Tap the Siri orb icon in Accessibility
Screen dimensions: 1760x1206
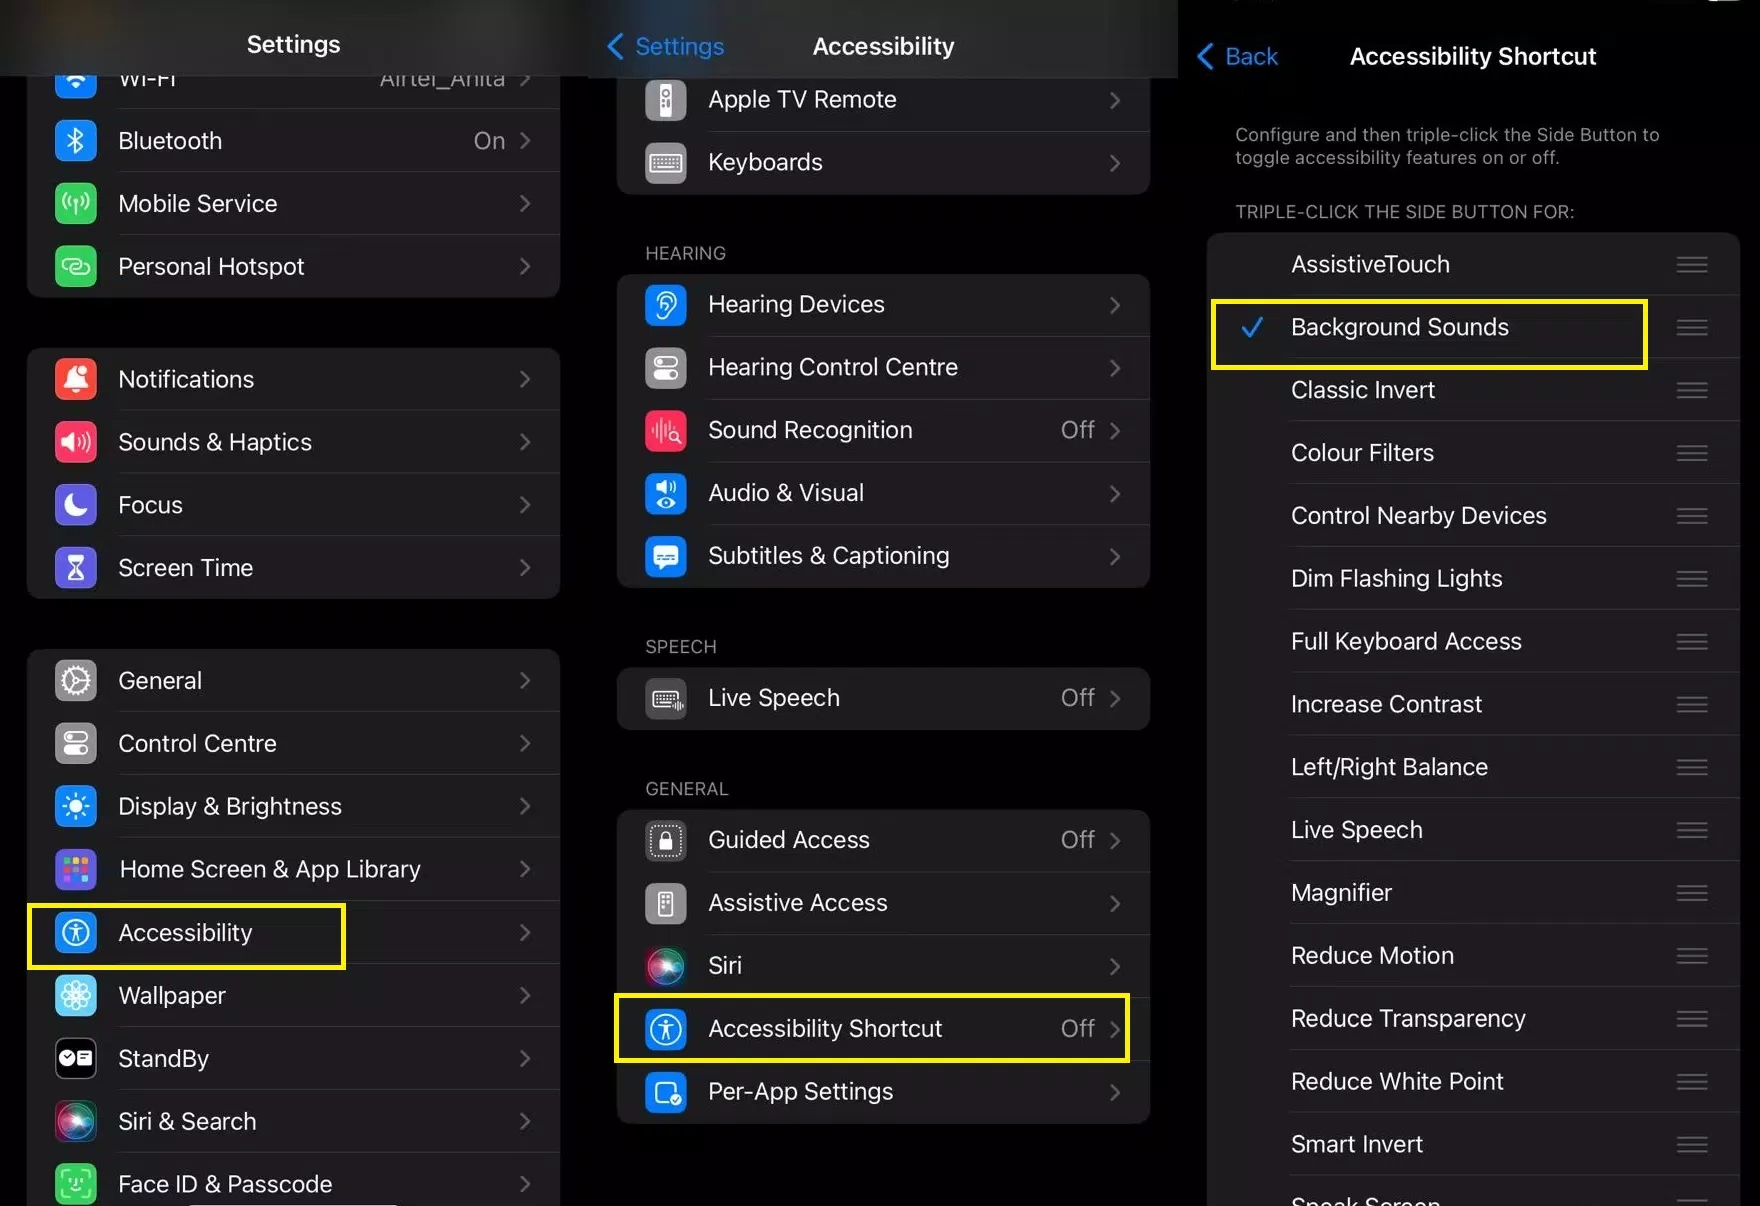coord(666,966)
